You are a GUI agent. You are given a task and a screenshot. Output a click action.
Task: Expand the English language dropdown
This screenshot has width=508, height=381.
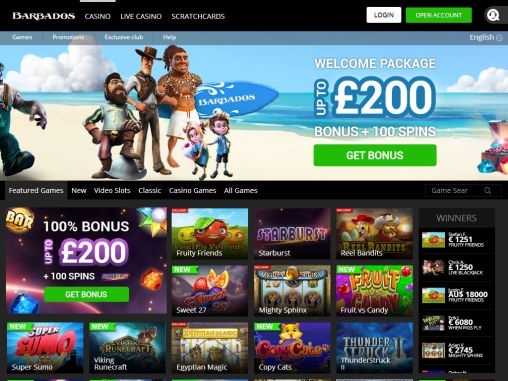(x=486, y=37)
